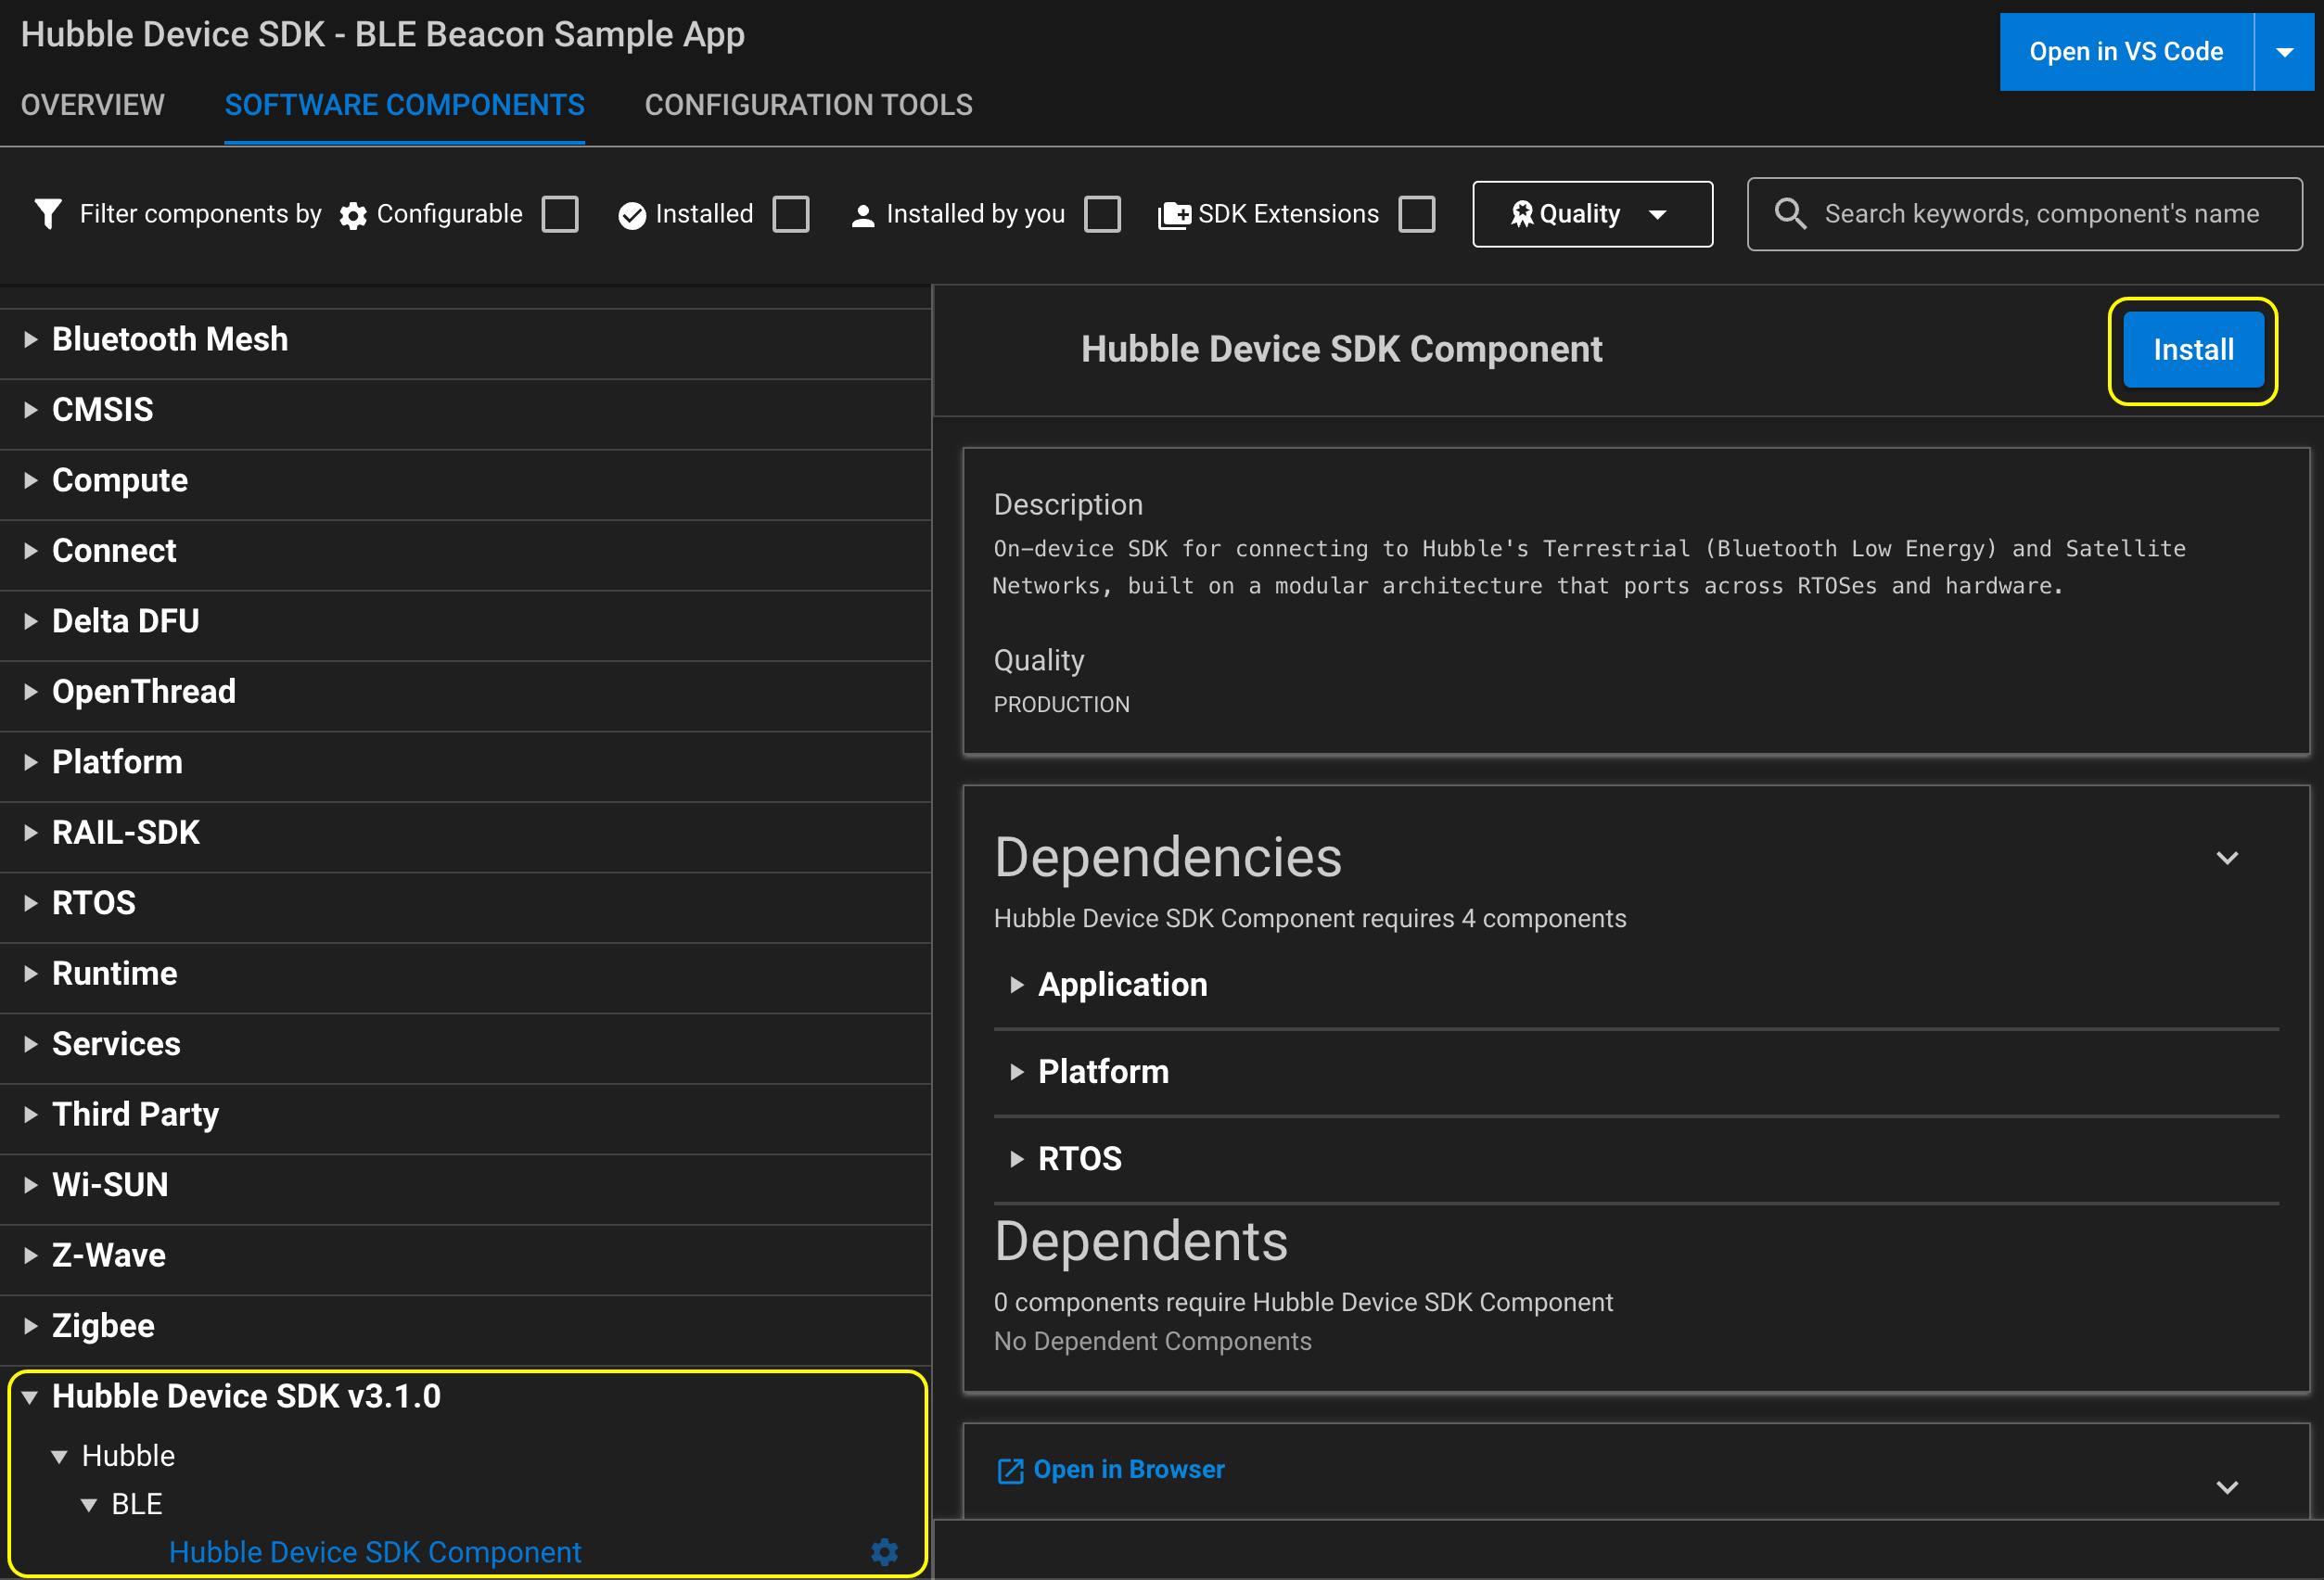Expand the Wi-SUN category
Image resolution: width=2324 pixels, height=1580 pixels.
(30, 1185)
